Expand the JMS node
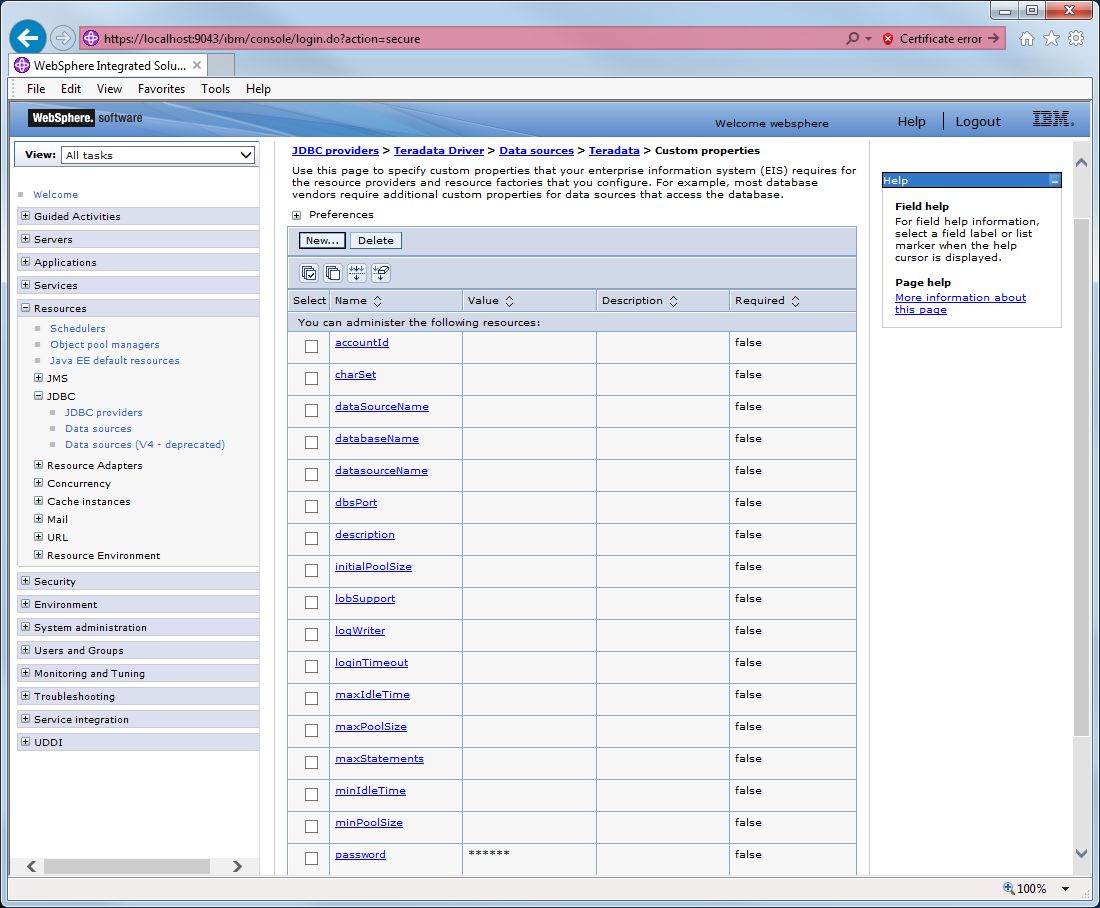This screenshot has height=908, width=1100. (x=39, y=378)
